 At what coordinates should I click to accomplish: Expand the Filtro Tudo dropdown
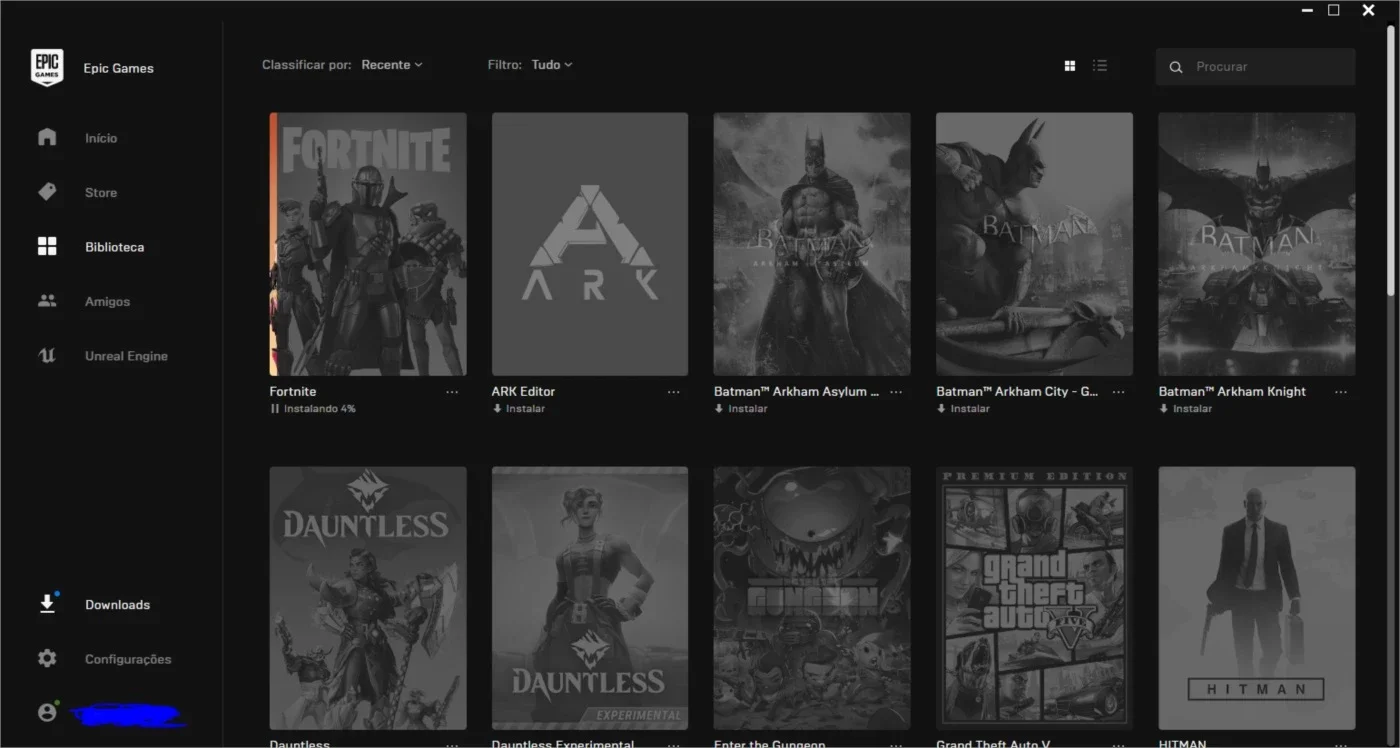552,65
